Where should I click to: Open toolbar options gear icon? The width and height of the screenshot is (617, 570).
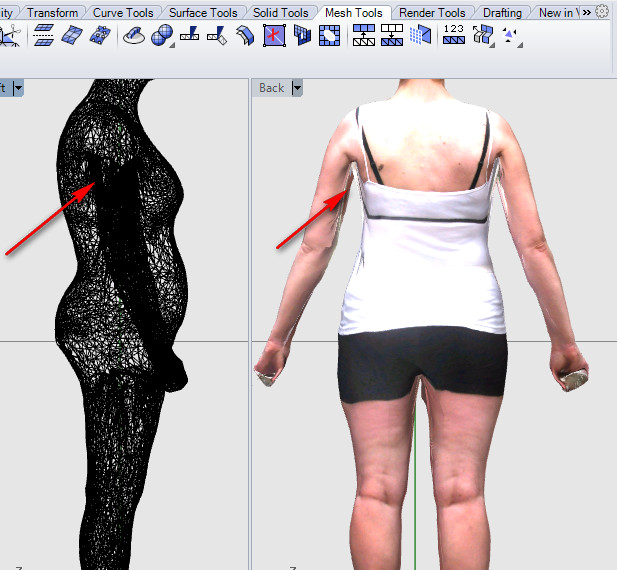pyautogui.click(x=602, y=12)
